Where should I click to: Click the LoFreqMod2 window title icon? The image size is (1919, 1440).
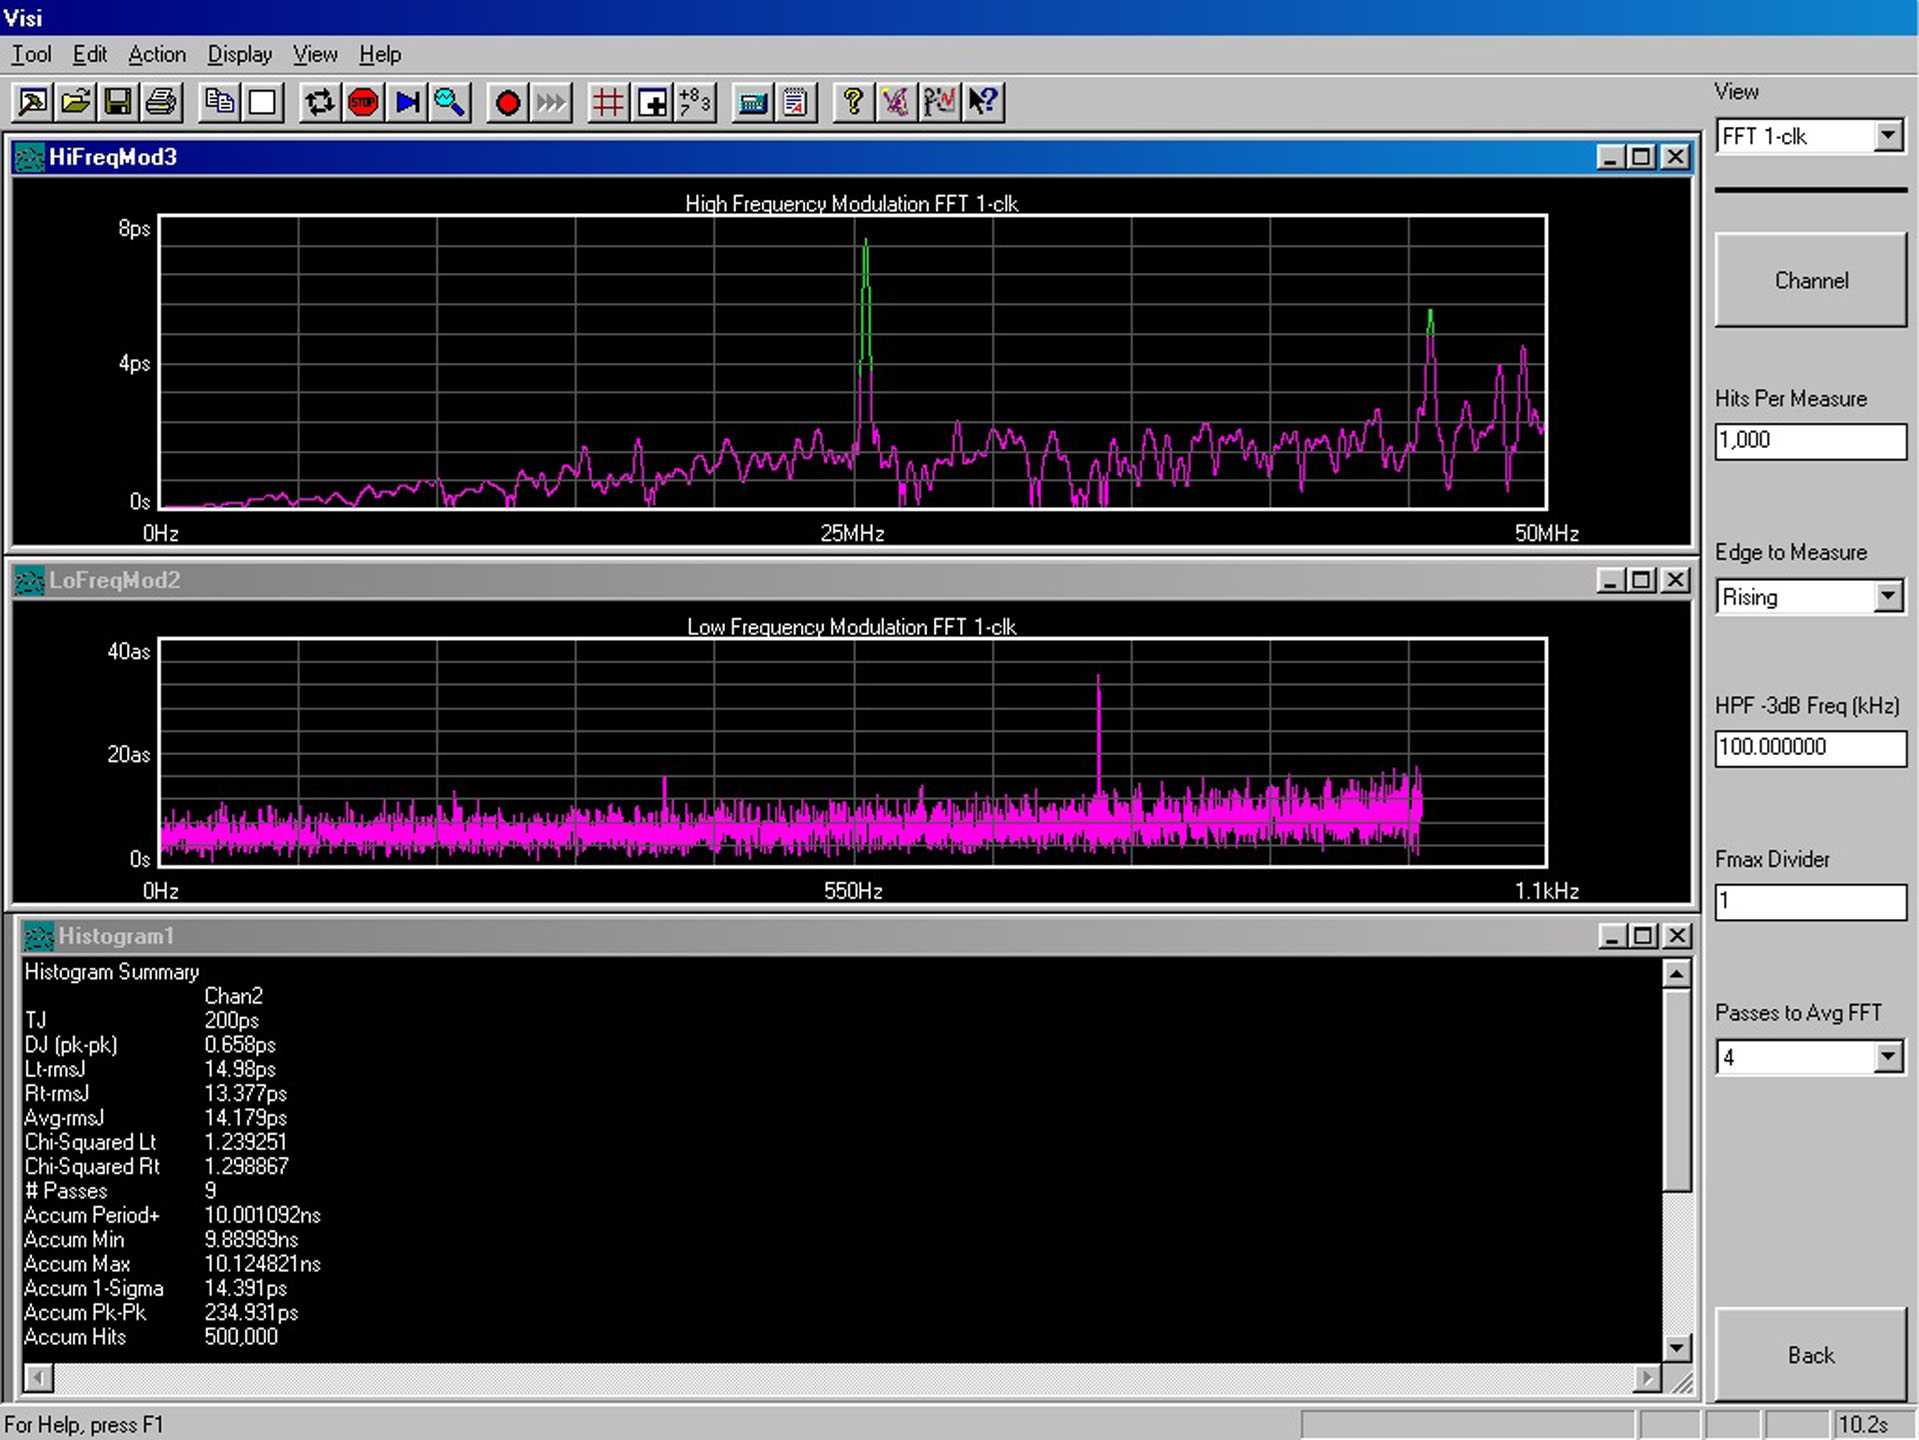point(30,580)
